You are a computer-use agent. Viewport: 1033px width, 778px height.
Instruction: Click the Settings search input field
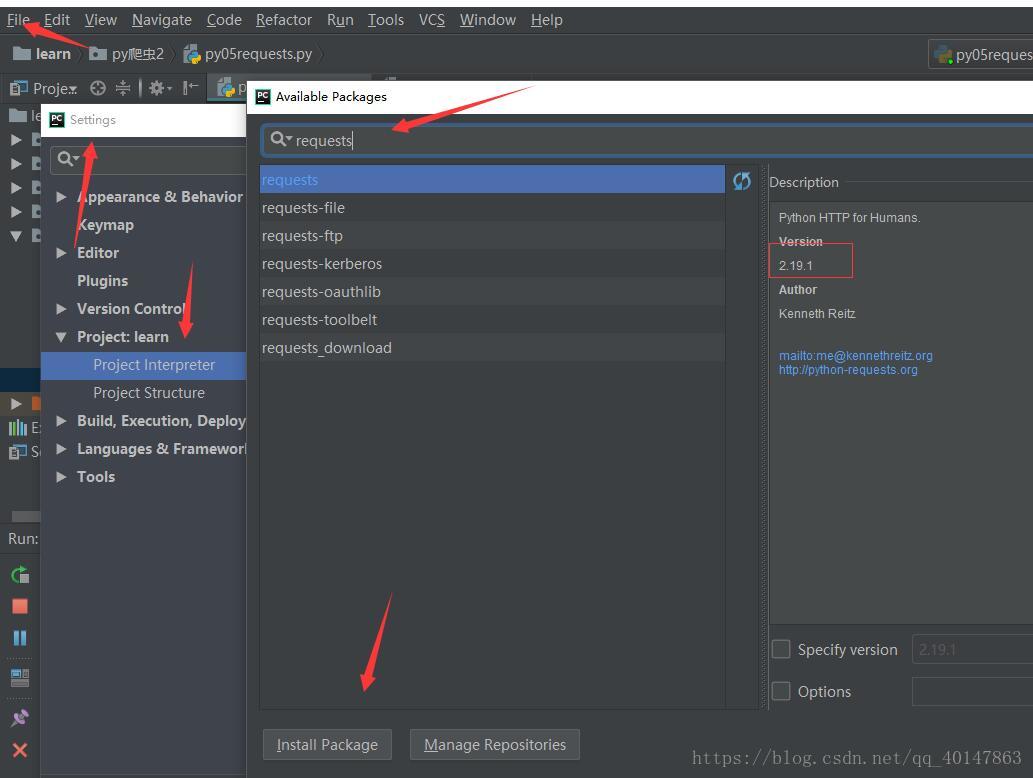coord(148,159)
